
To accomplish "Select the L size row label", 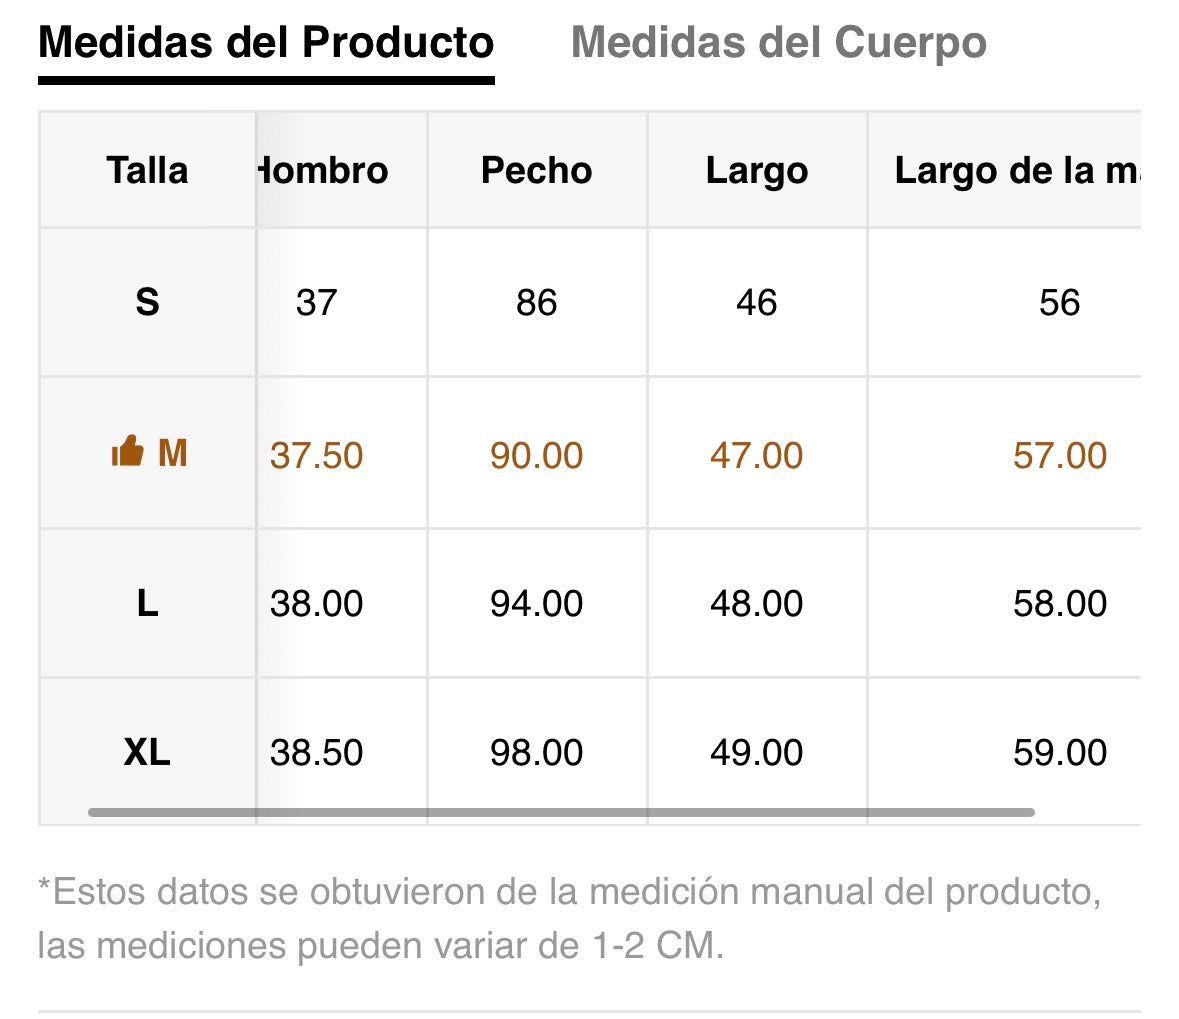I will coord(147,603).
